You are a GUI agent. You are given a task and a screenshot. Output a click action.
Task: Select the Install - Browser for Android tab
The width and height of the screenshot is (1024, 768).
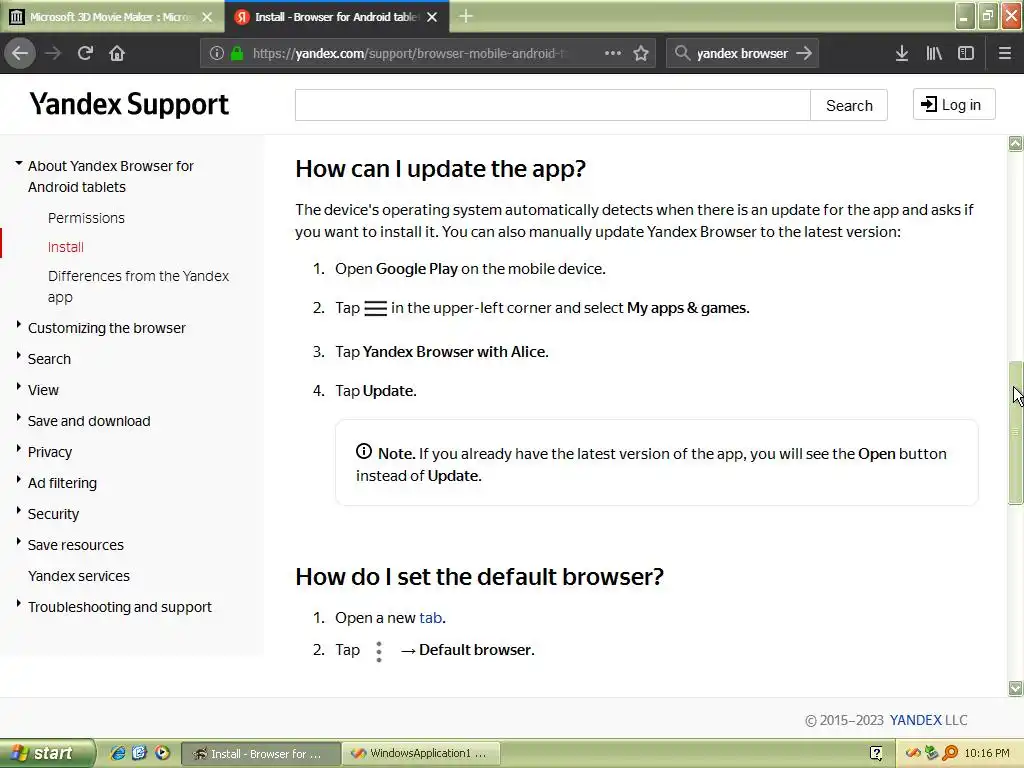tap(336, 17)
